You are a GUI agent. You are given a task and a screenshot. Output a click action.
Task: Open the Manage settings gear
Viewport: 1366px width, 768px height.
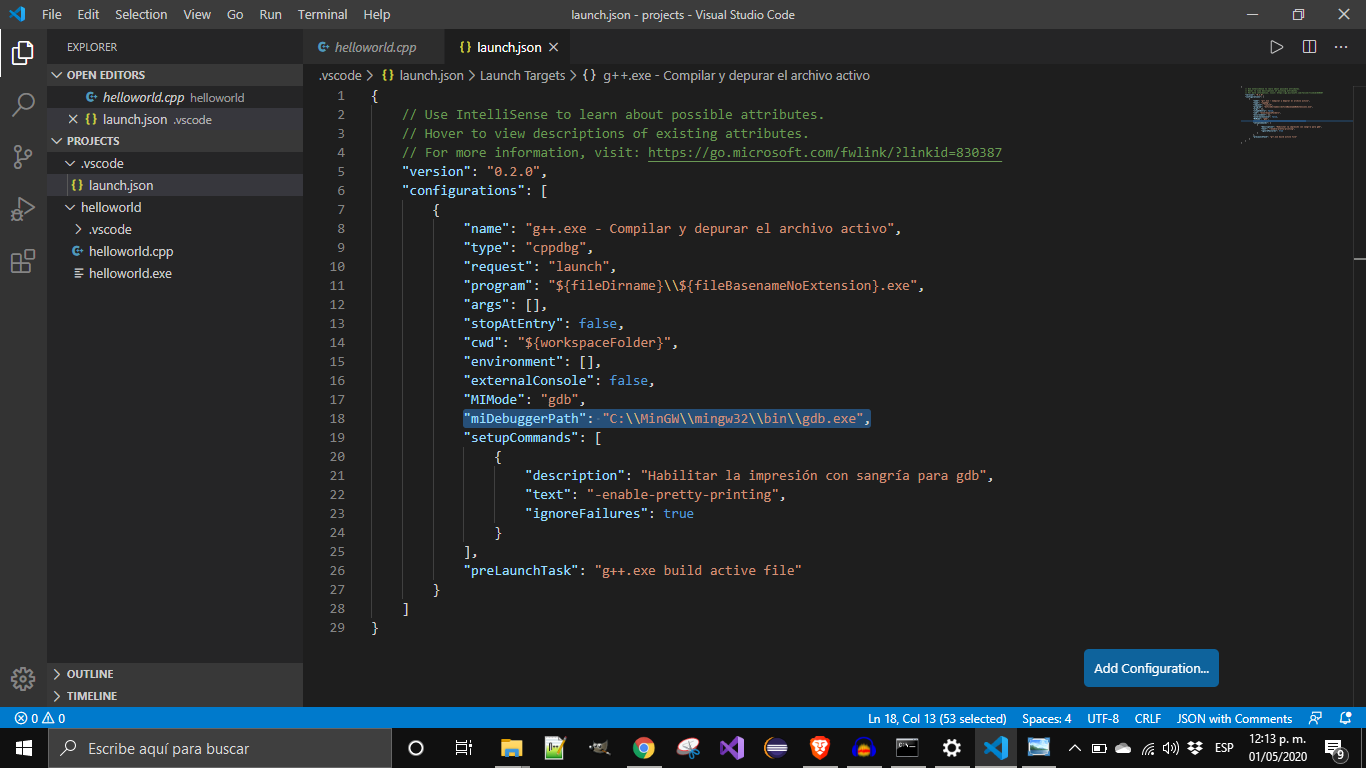tap(22, 677)
